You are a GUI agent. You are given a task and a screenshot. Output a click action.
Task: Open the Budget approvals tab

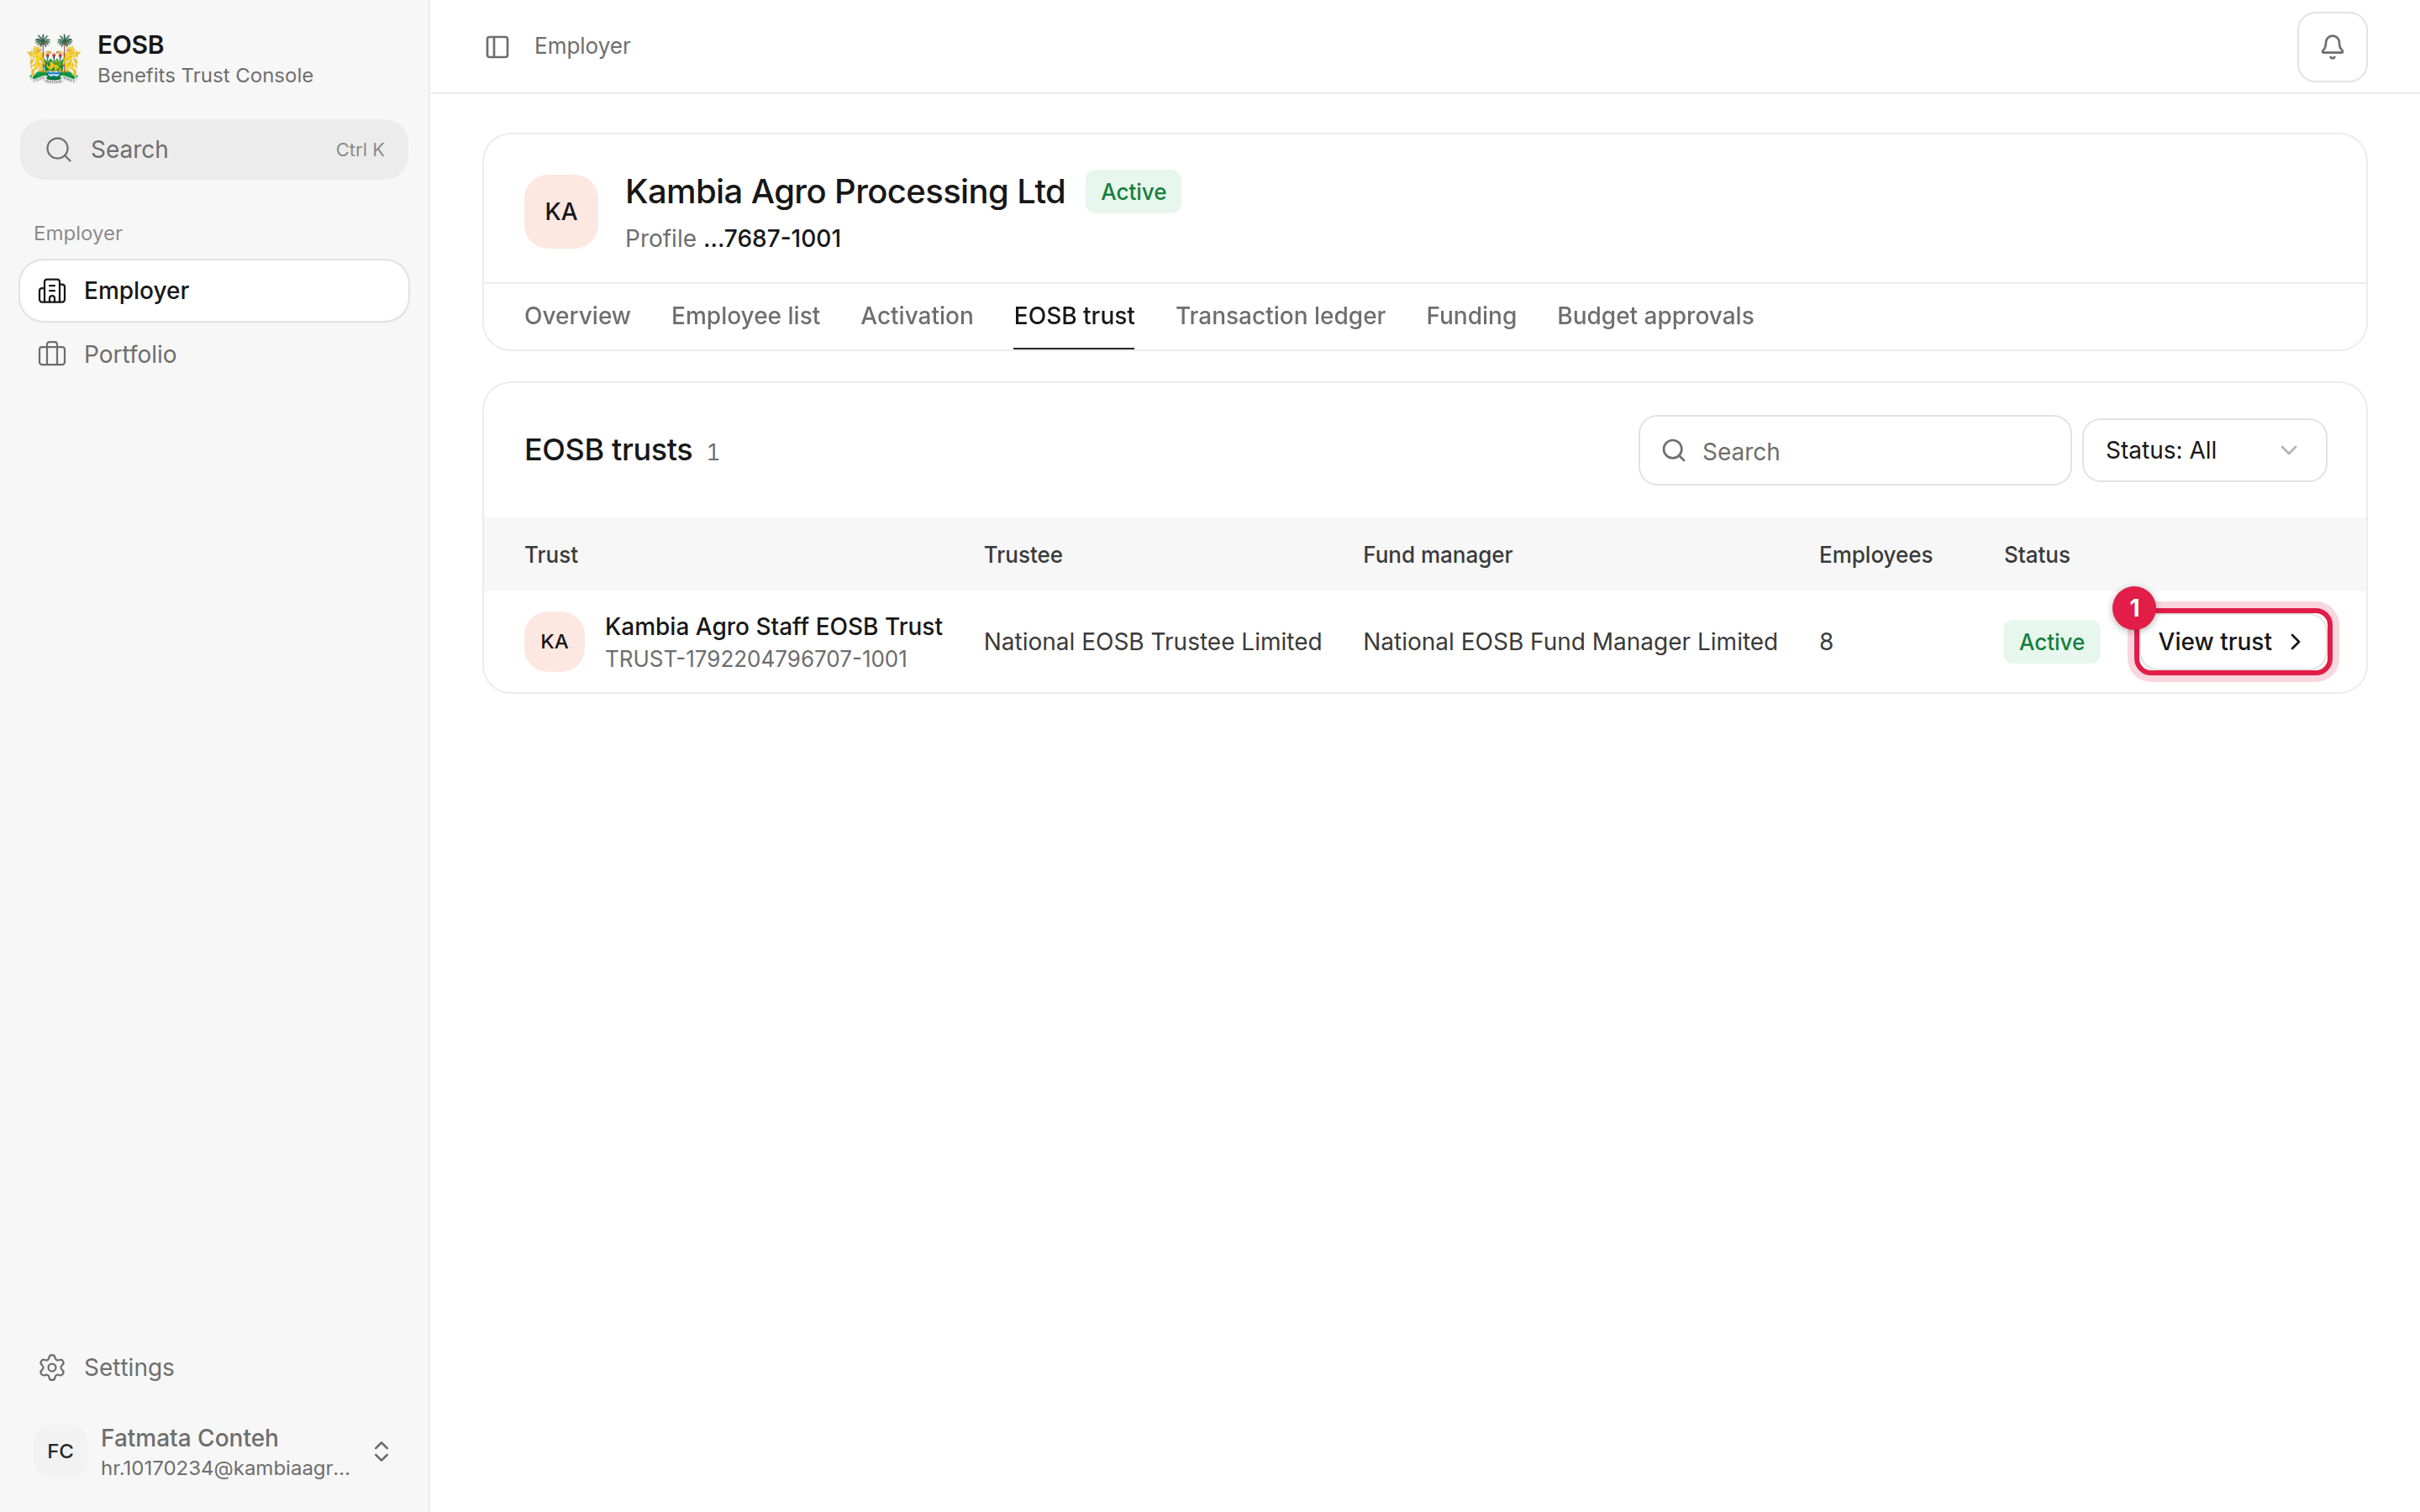click(x=1655, y=316)
